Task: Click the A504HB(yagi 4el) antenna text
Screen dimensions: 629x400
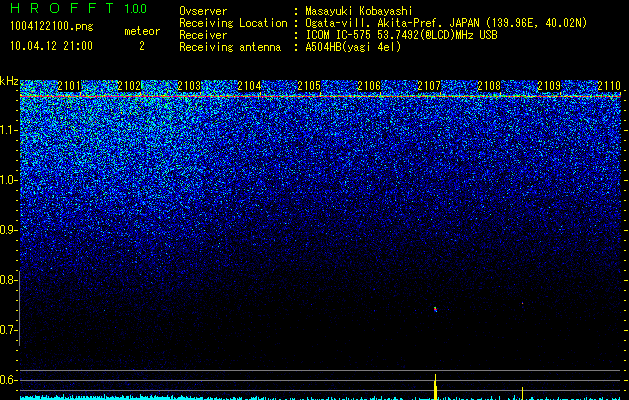Action: [353, 47]
